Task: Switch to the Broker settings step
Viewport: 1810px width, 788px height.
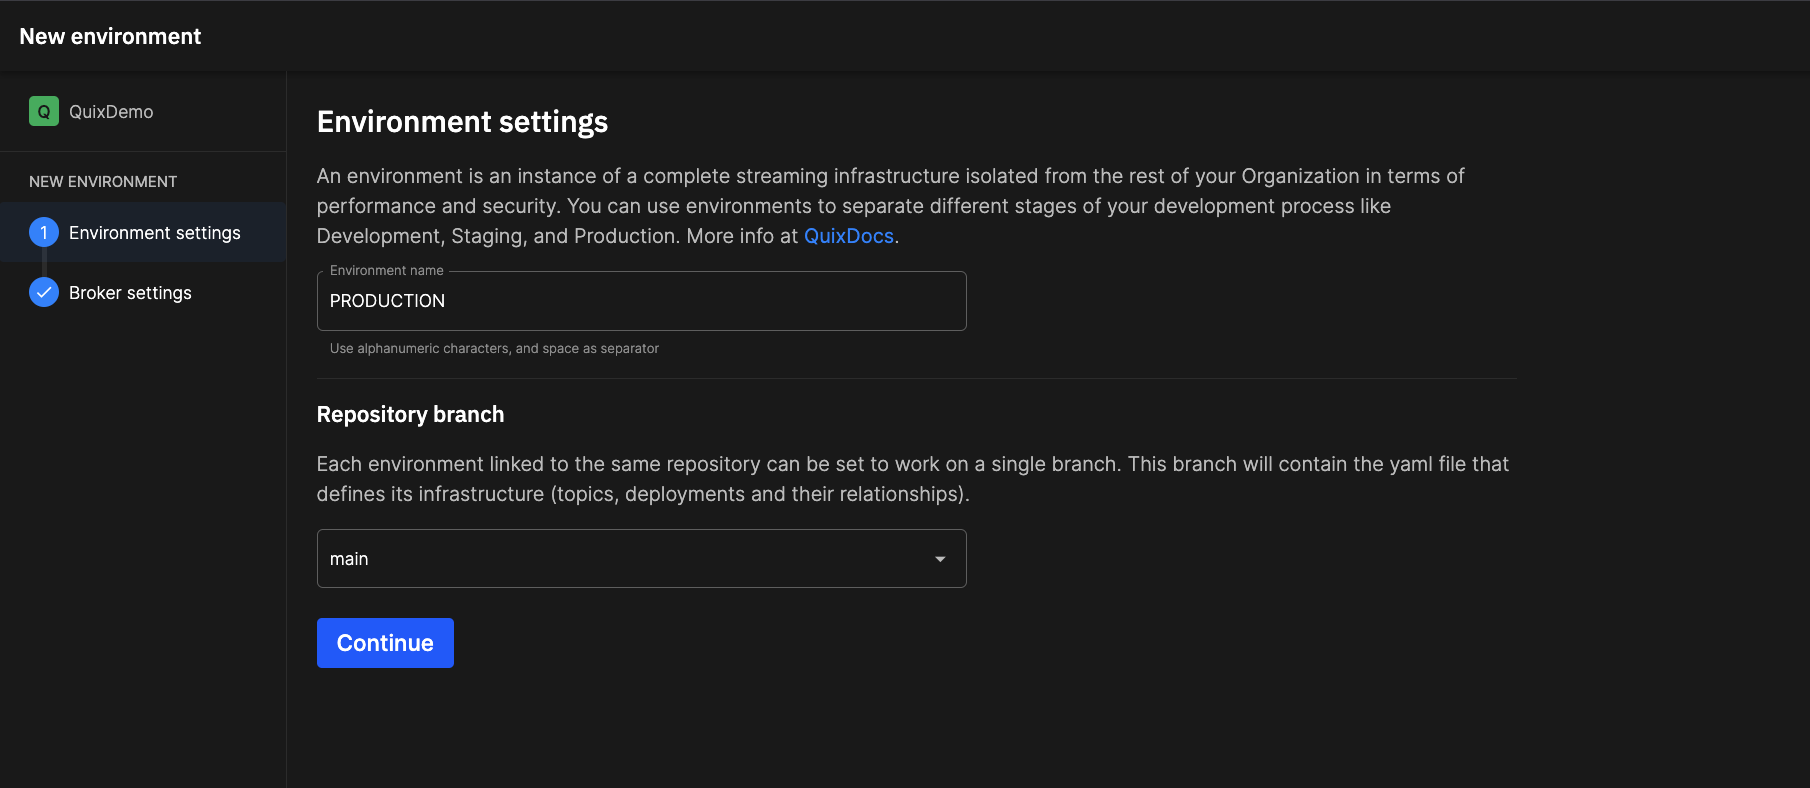Action: pyautogui.click(x=130, y=293)
